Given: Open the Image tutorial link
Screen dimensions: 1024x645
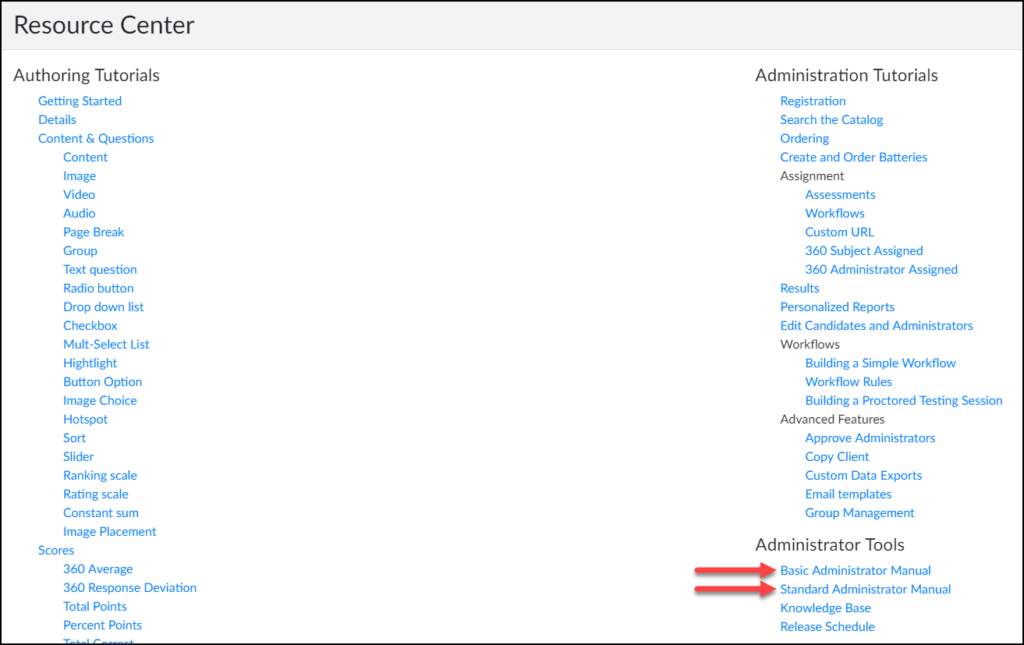Looking at the screenshot, I should tap(79, 176).
